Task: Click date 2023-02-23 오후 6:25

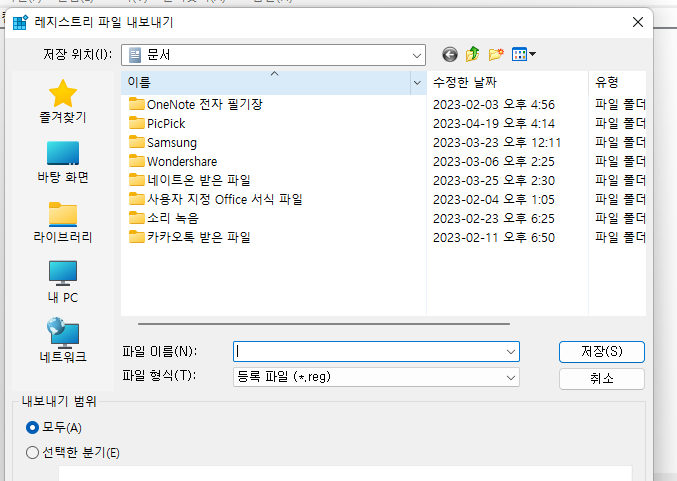Action: tap(494, 218)
